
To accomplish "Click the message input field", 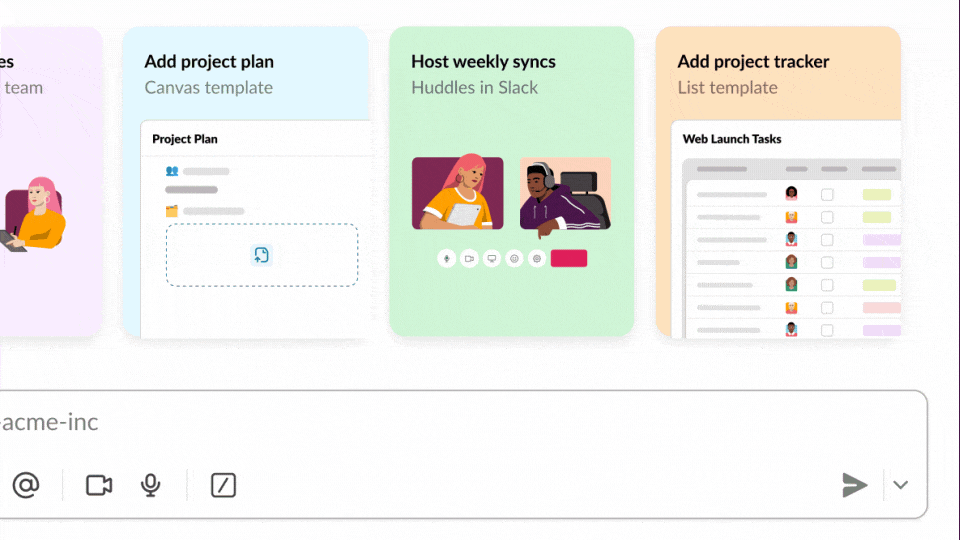I will point(463,422).
